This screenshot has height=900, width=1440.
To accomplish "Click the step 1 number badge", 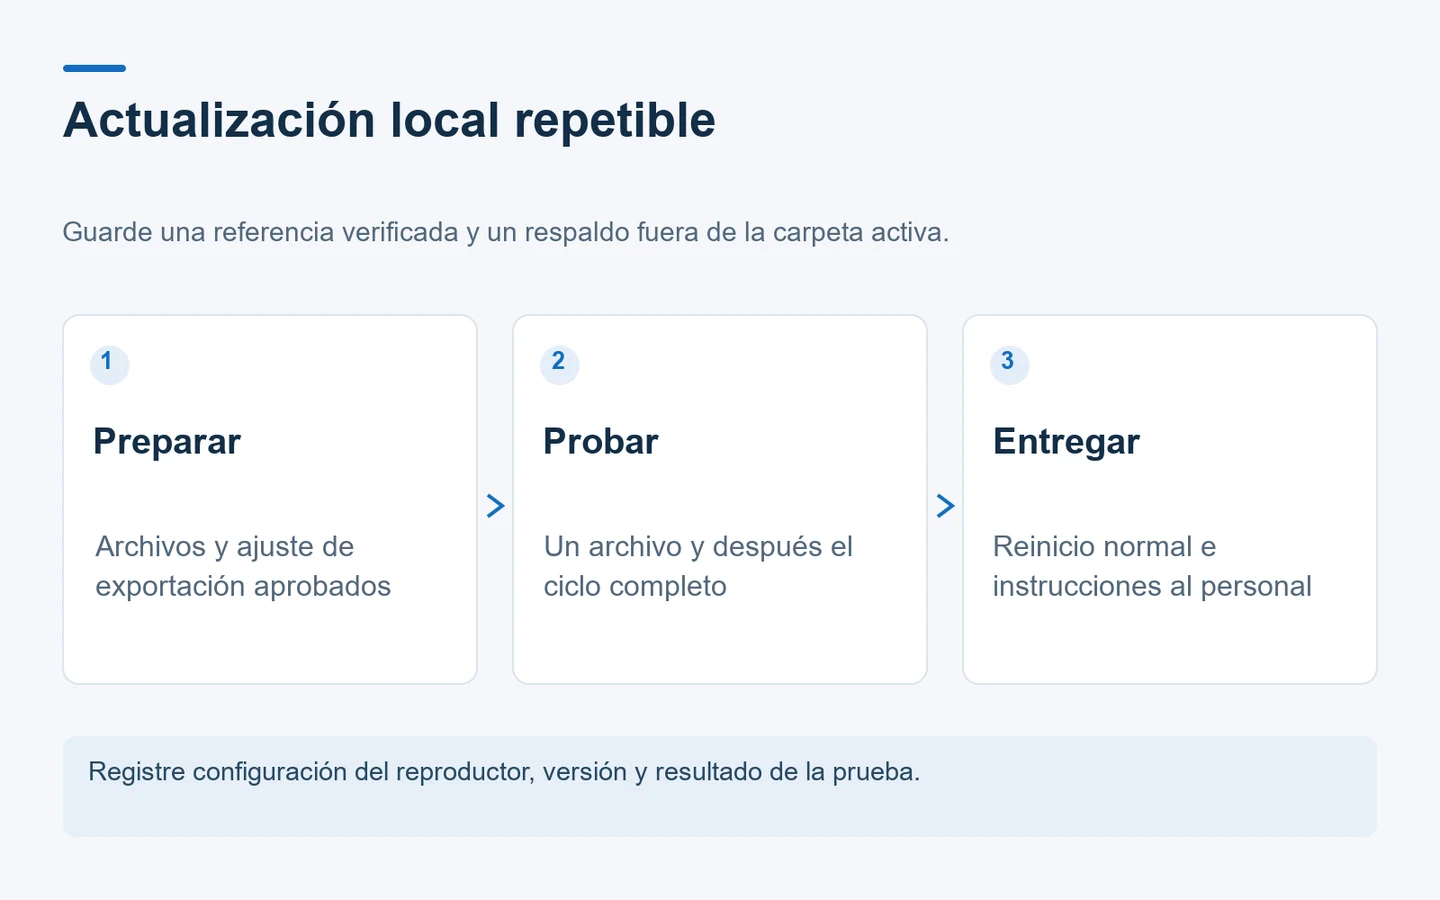I will (x=109, y=364).
